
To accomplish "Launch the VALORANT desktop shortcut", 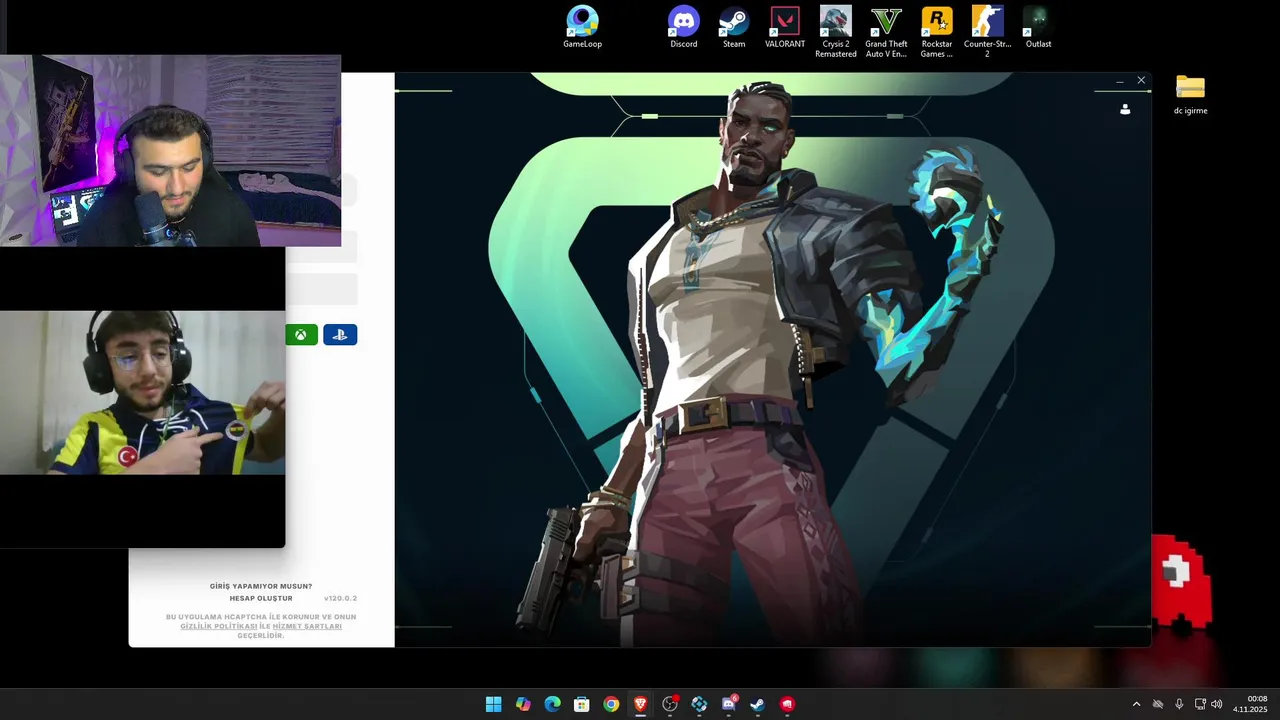I will pyautogui.click(x=785, y=28).
